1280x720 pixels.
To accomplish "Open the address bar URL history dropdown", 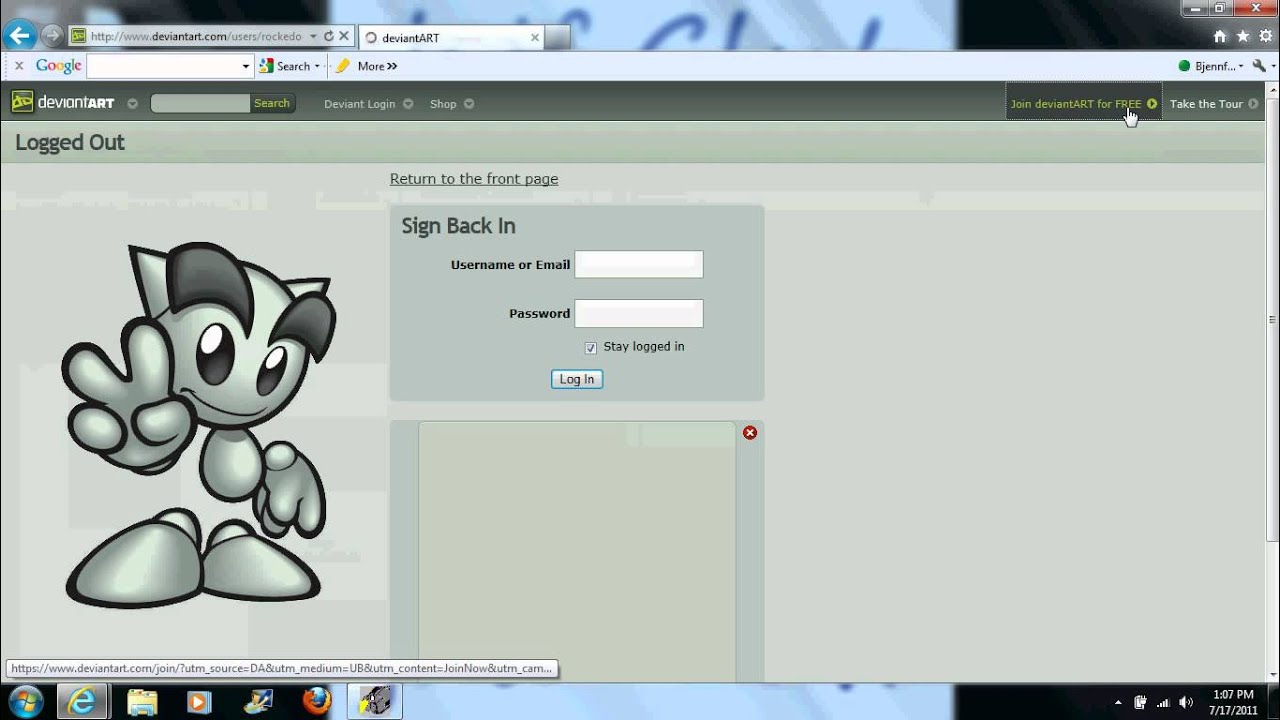I will pos(313,36).
